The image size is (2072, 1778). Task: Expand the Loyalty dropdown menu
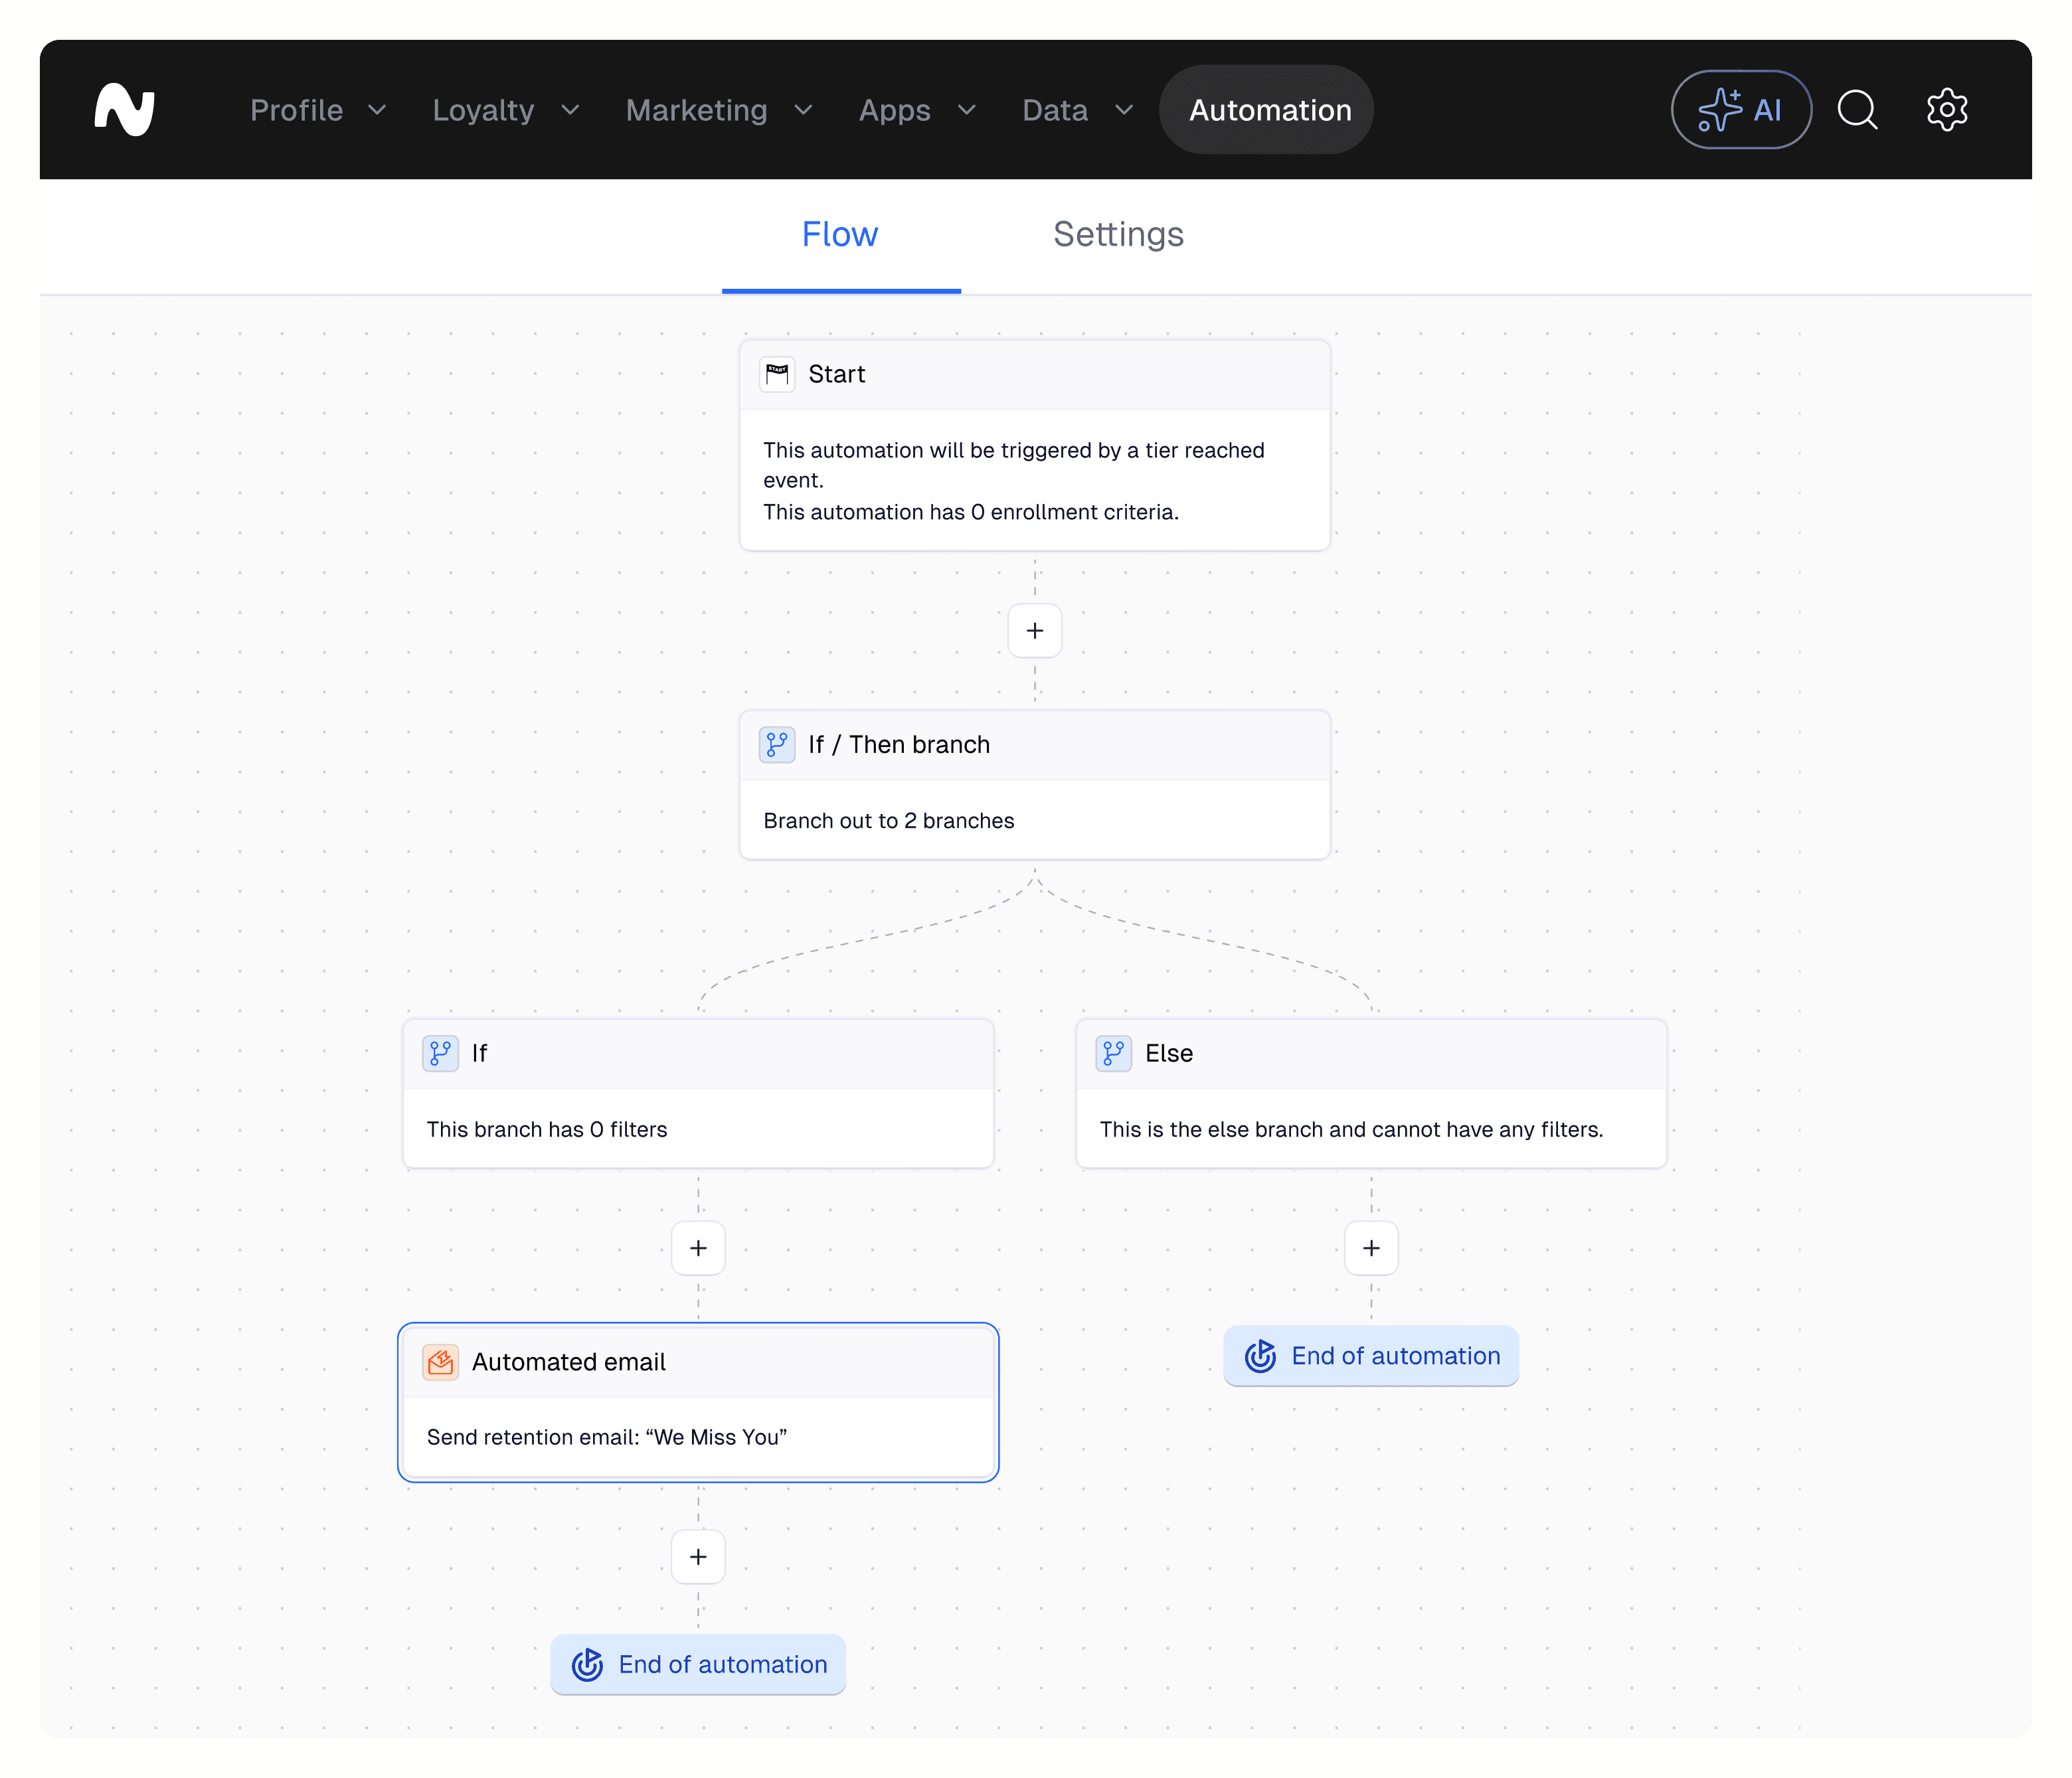505,110
